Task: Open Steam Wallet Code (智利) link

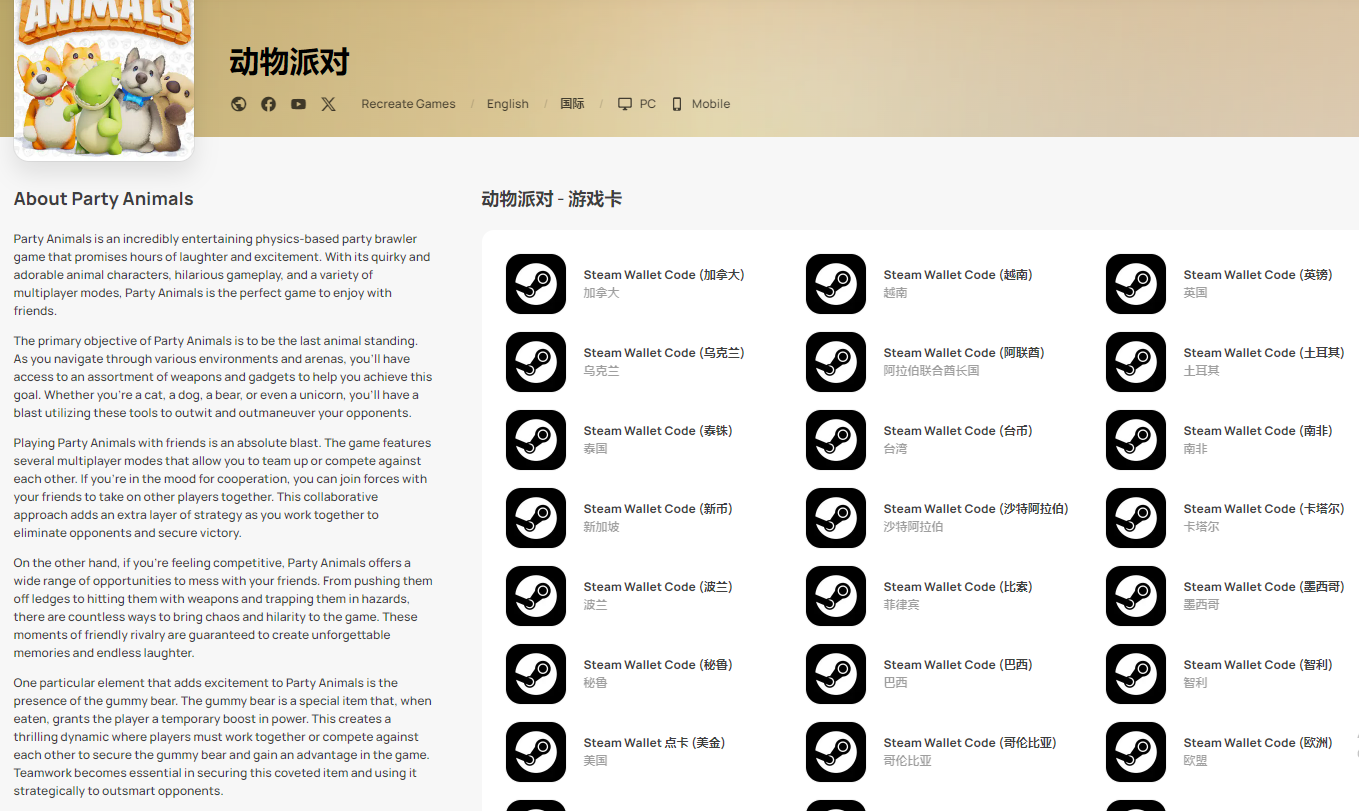Action: pyautogui.click(x=1258, y=665)
